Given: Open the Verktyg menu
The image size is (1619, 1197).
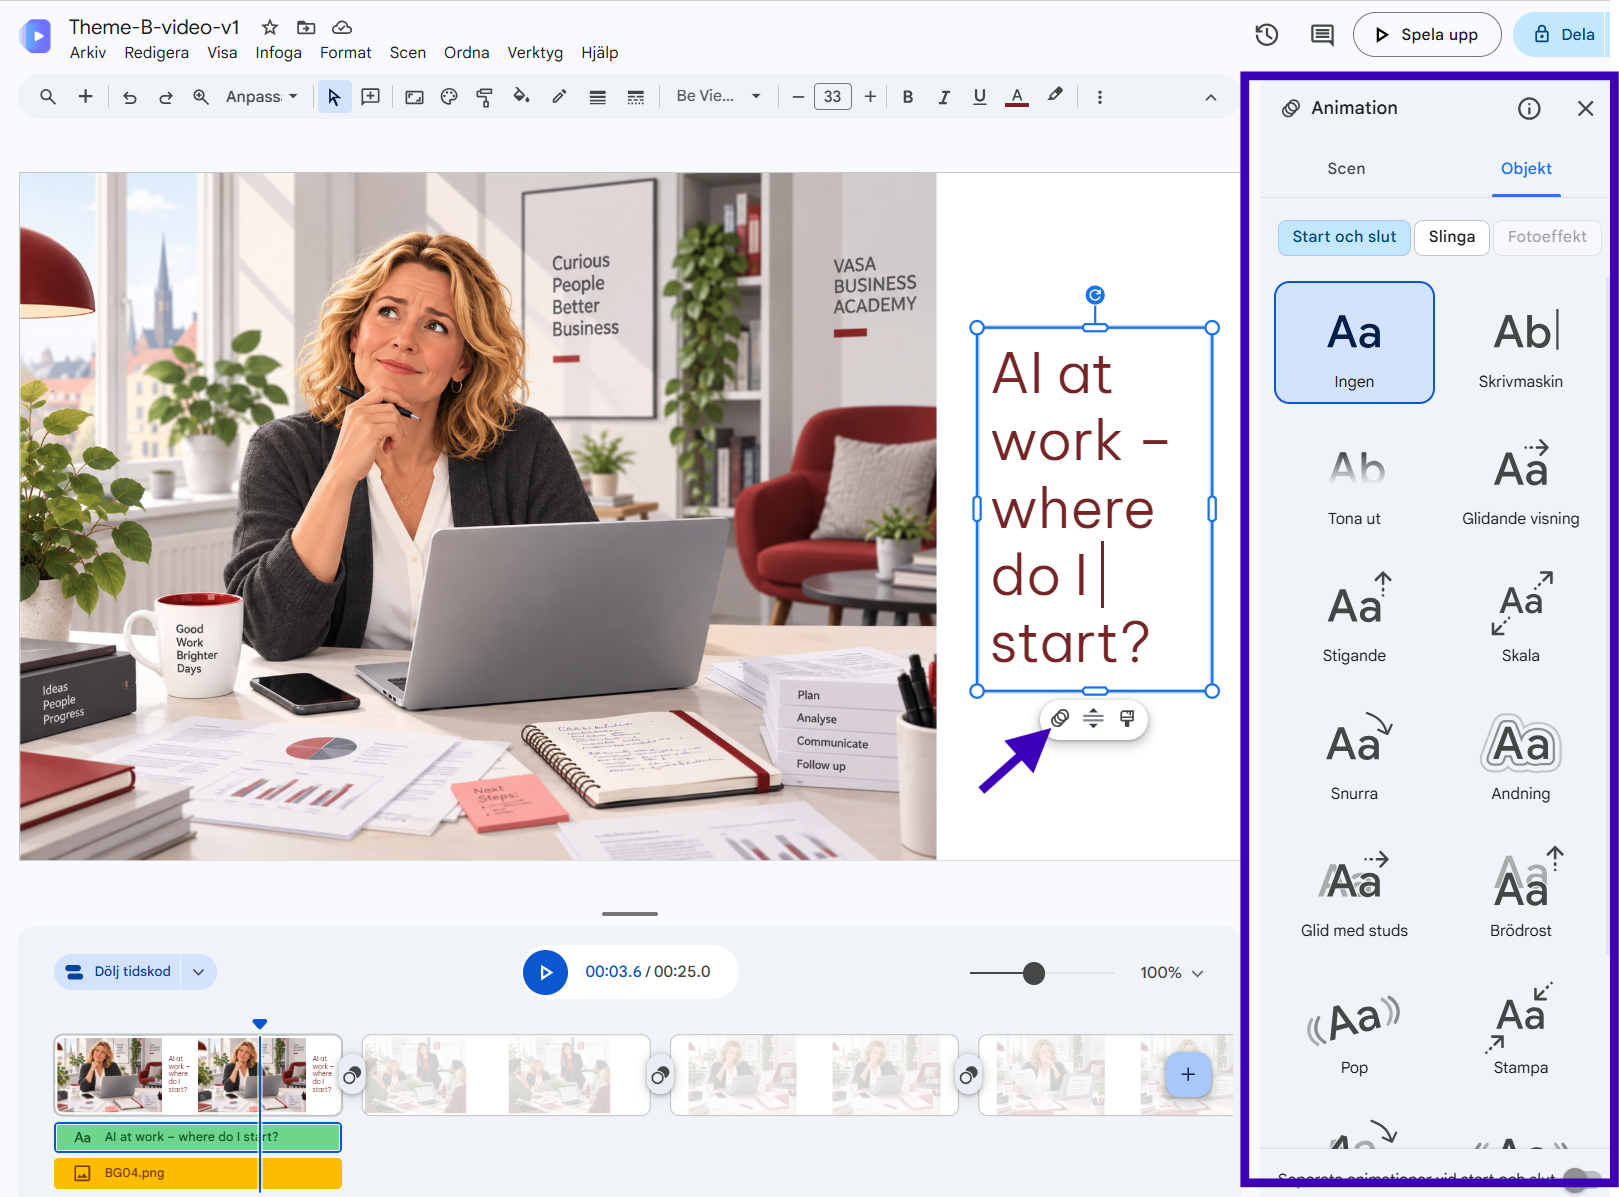Looking at the screenshot, I should tap(535, 53).
